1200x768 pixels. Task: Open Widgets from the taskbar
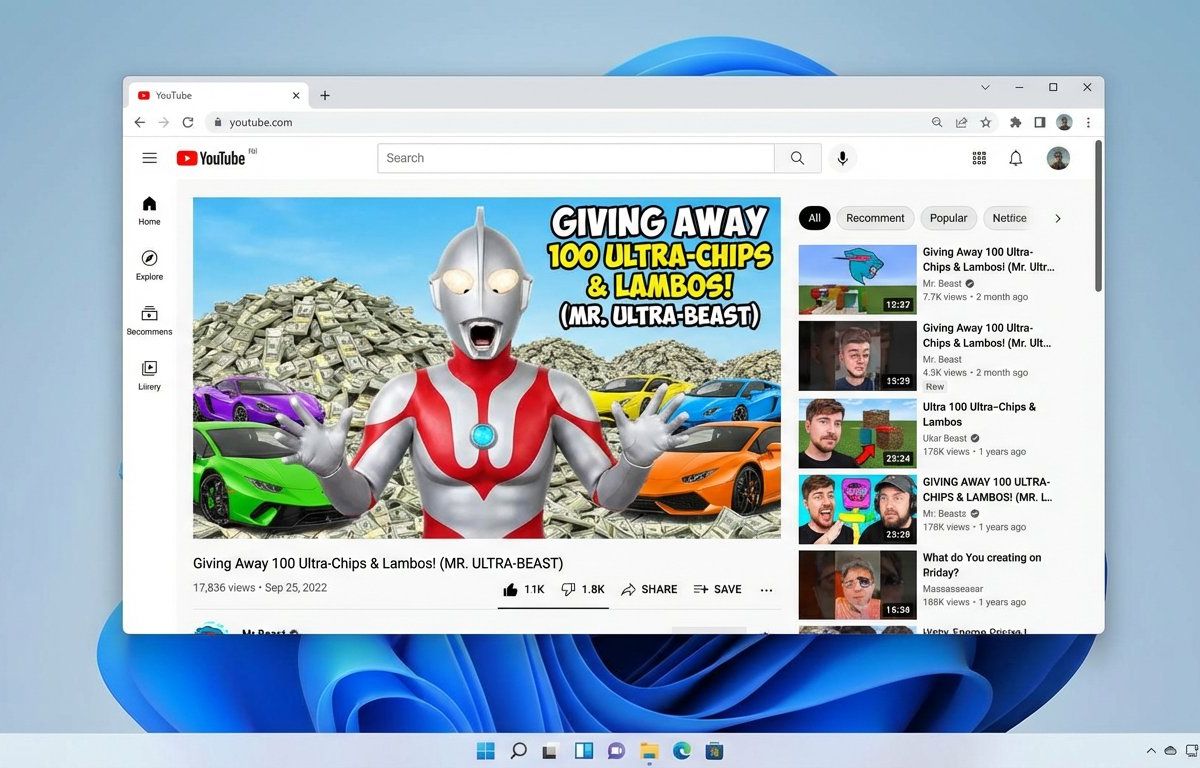[584, 750]
